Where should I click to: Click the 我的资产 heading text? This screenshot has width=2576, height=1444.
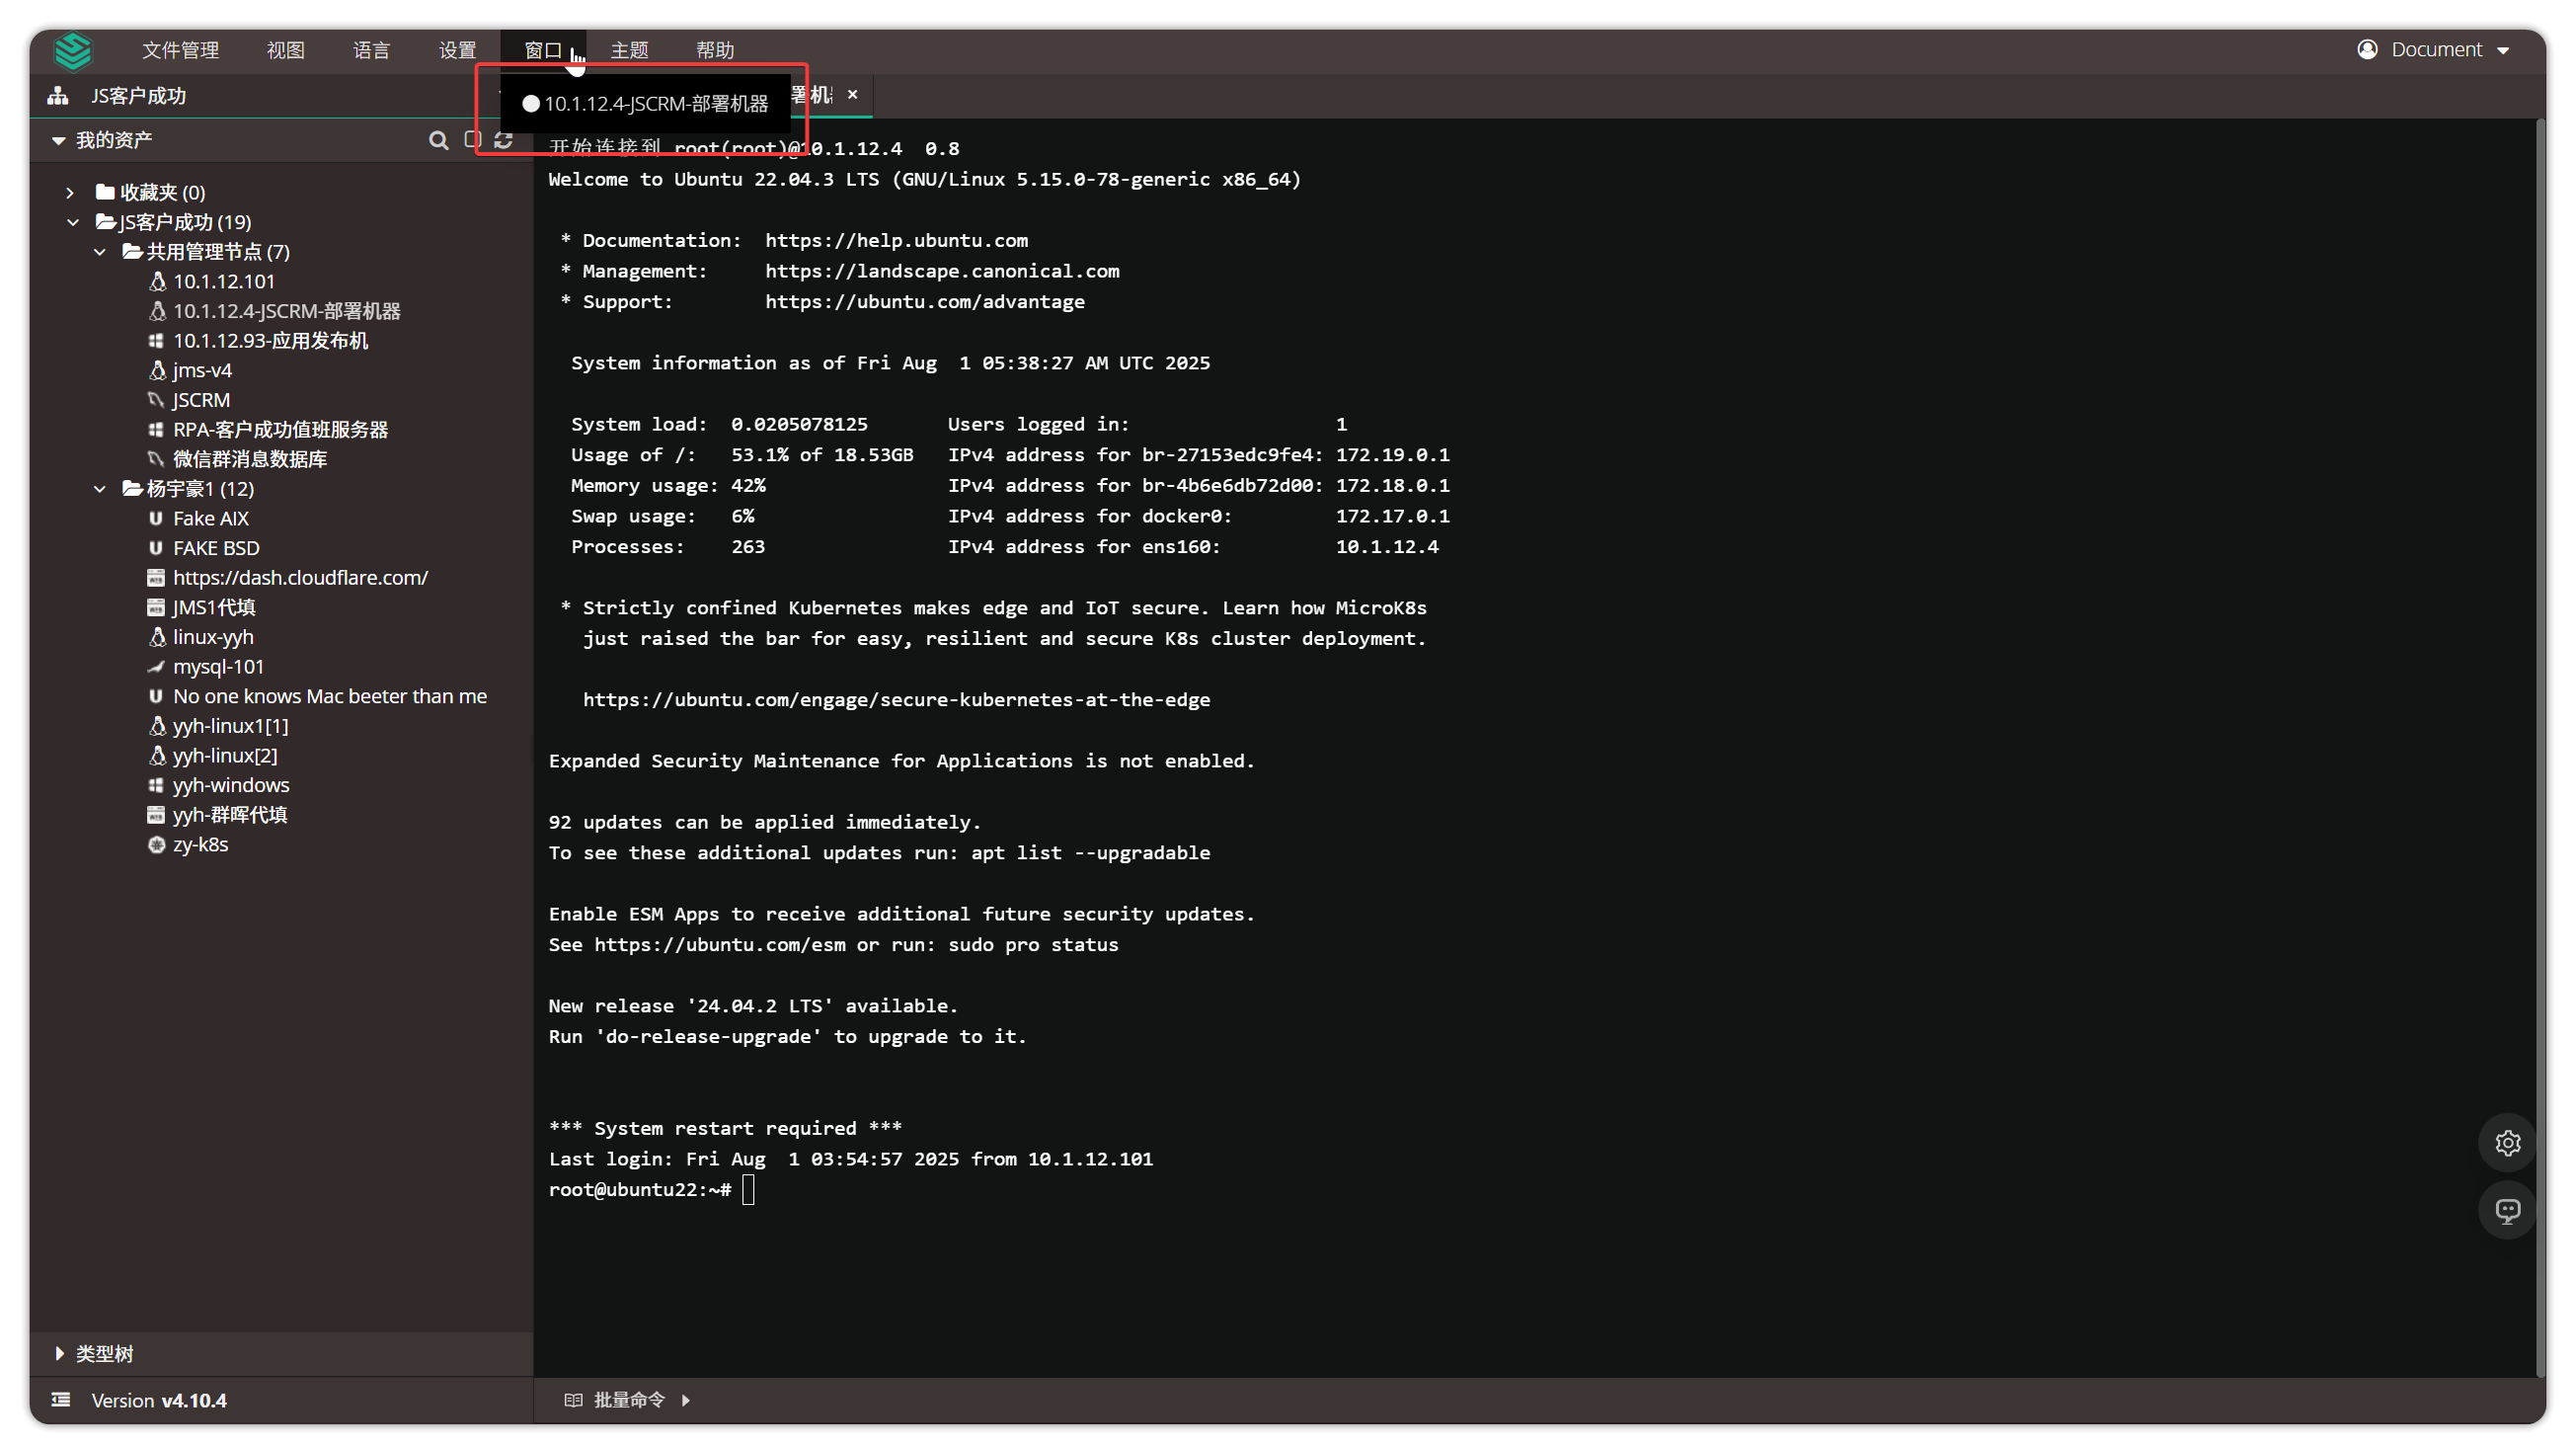coord(114,141)
